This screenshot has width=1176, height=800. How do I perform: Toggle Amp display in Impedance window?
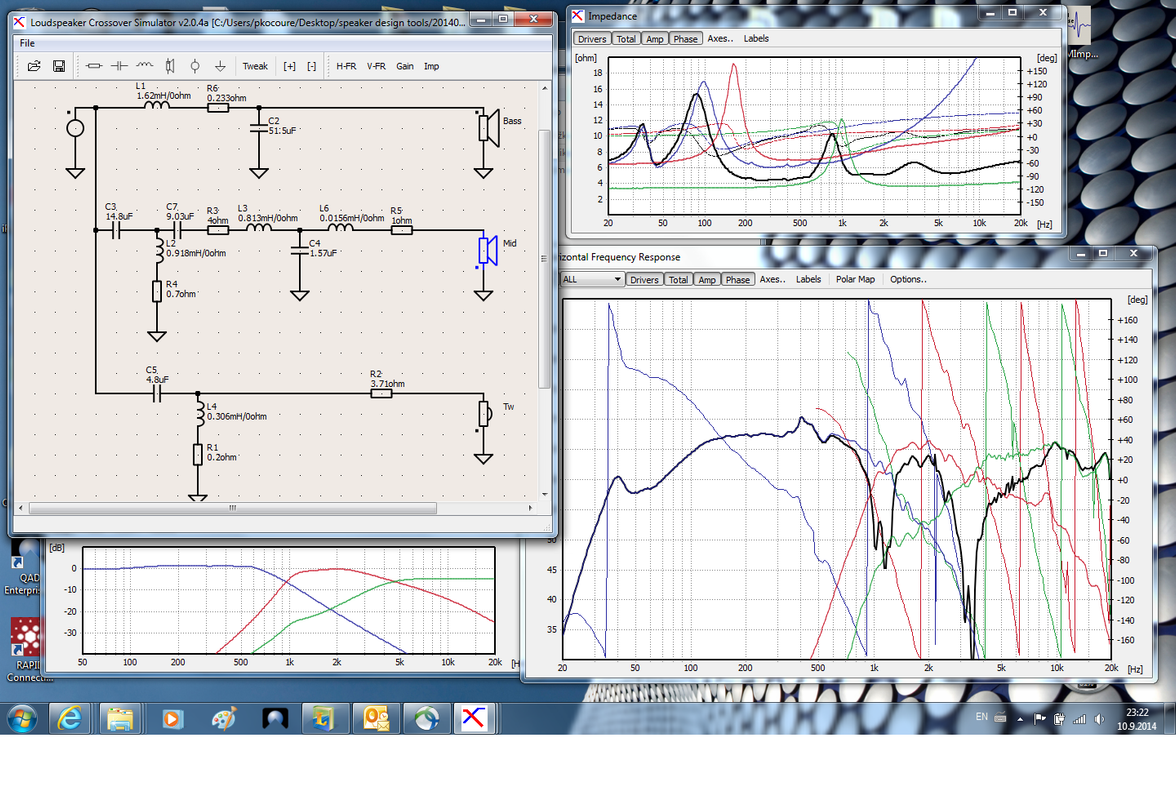click(x=655, y=39)
